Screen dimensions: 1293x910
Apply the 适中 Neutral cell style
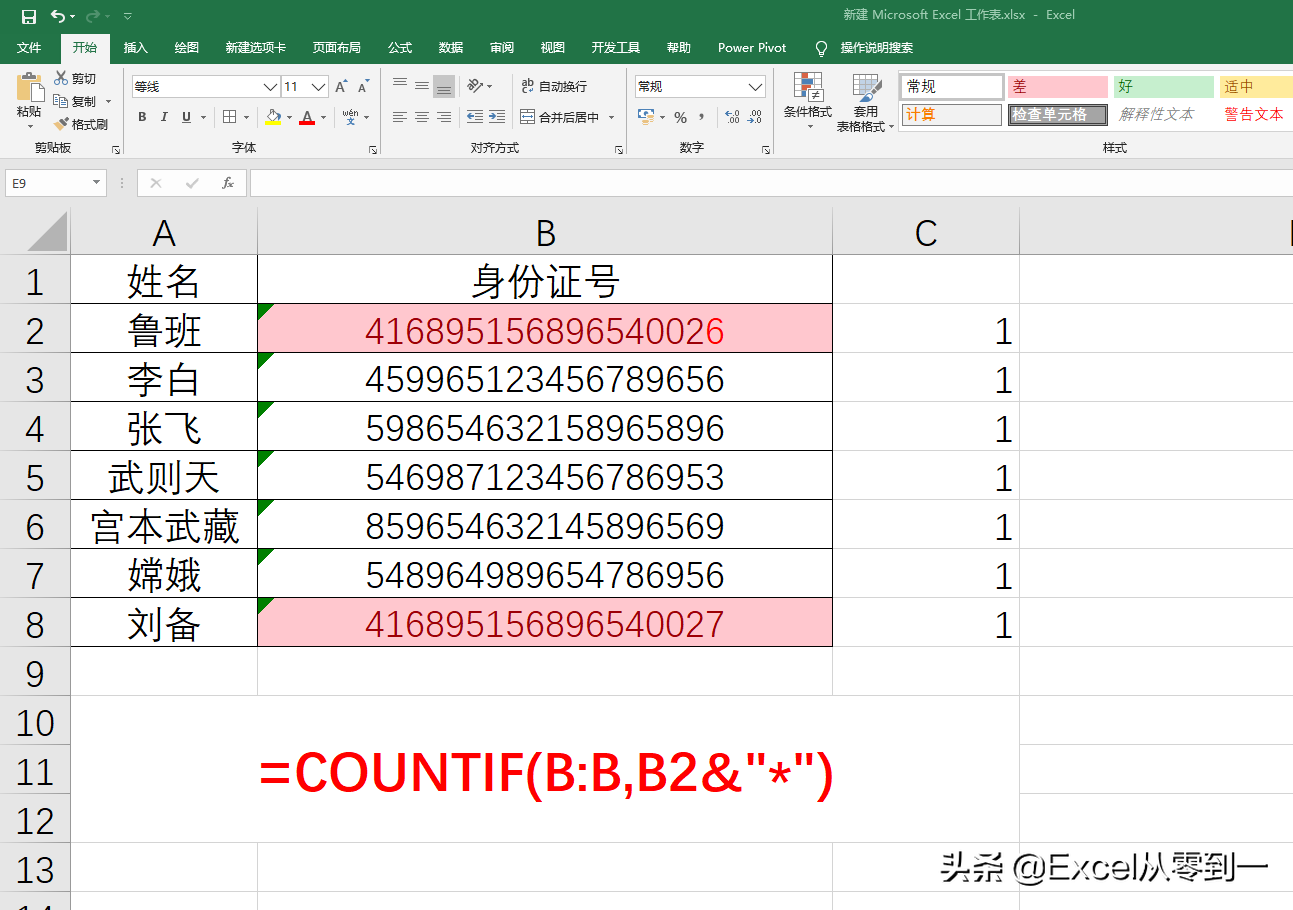1256,87
